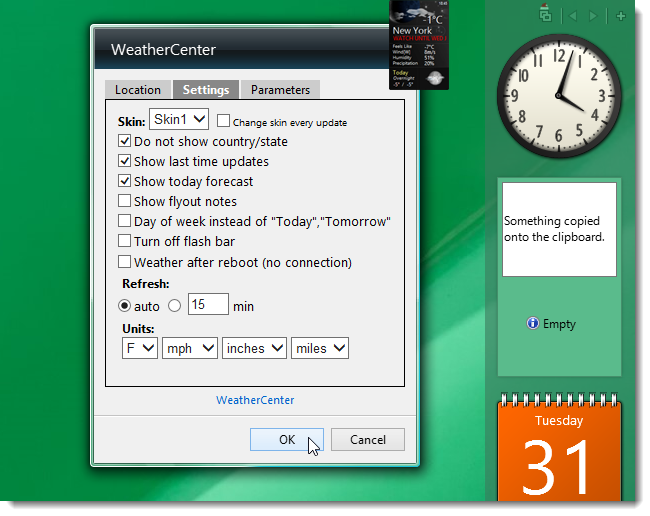Click OK to save settings
650x516 pixels.
click(287, 439)
